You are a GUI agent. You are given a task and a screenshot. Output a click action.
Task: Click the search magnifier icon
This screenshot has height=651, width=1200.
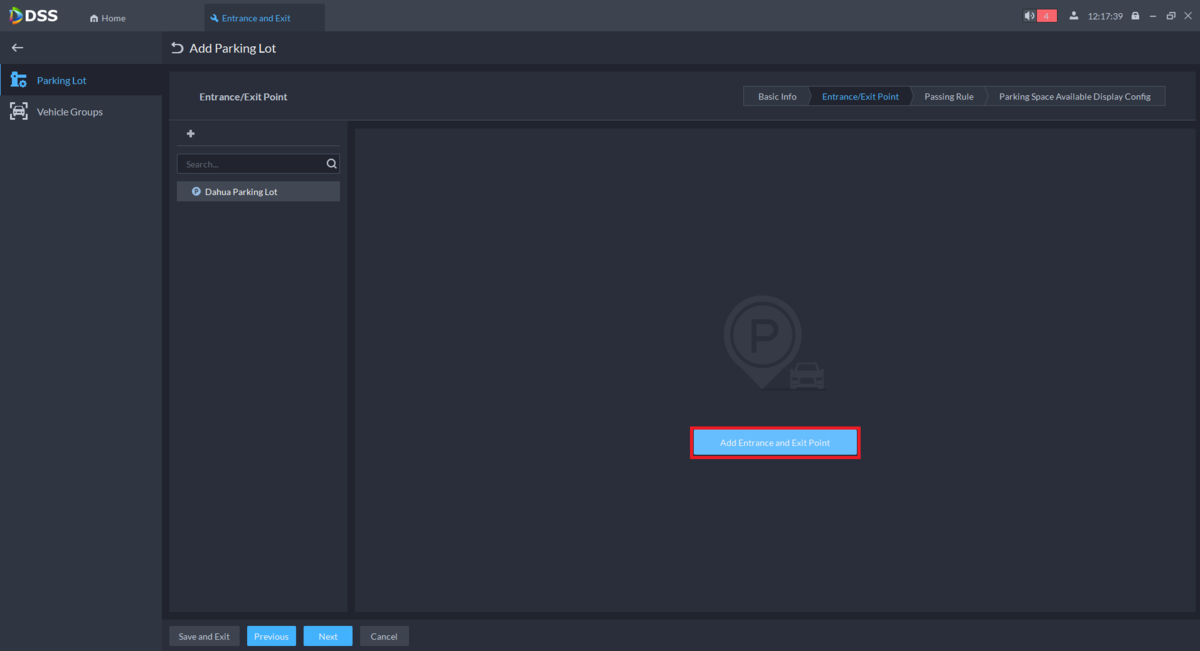pyautogui.click(x=332, y=164)
